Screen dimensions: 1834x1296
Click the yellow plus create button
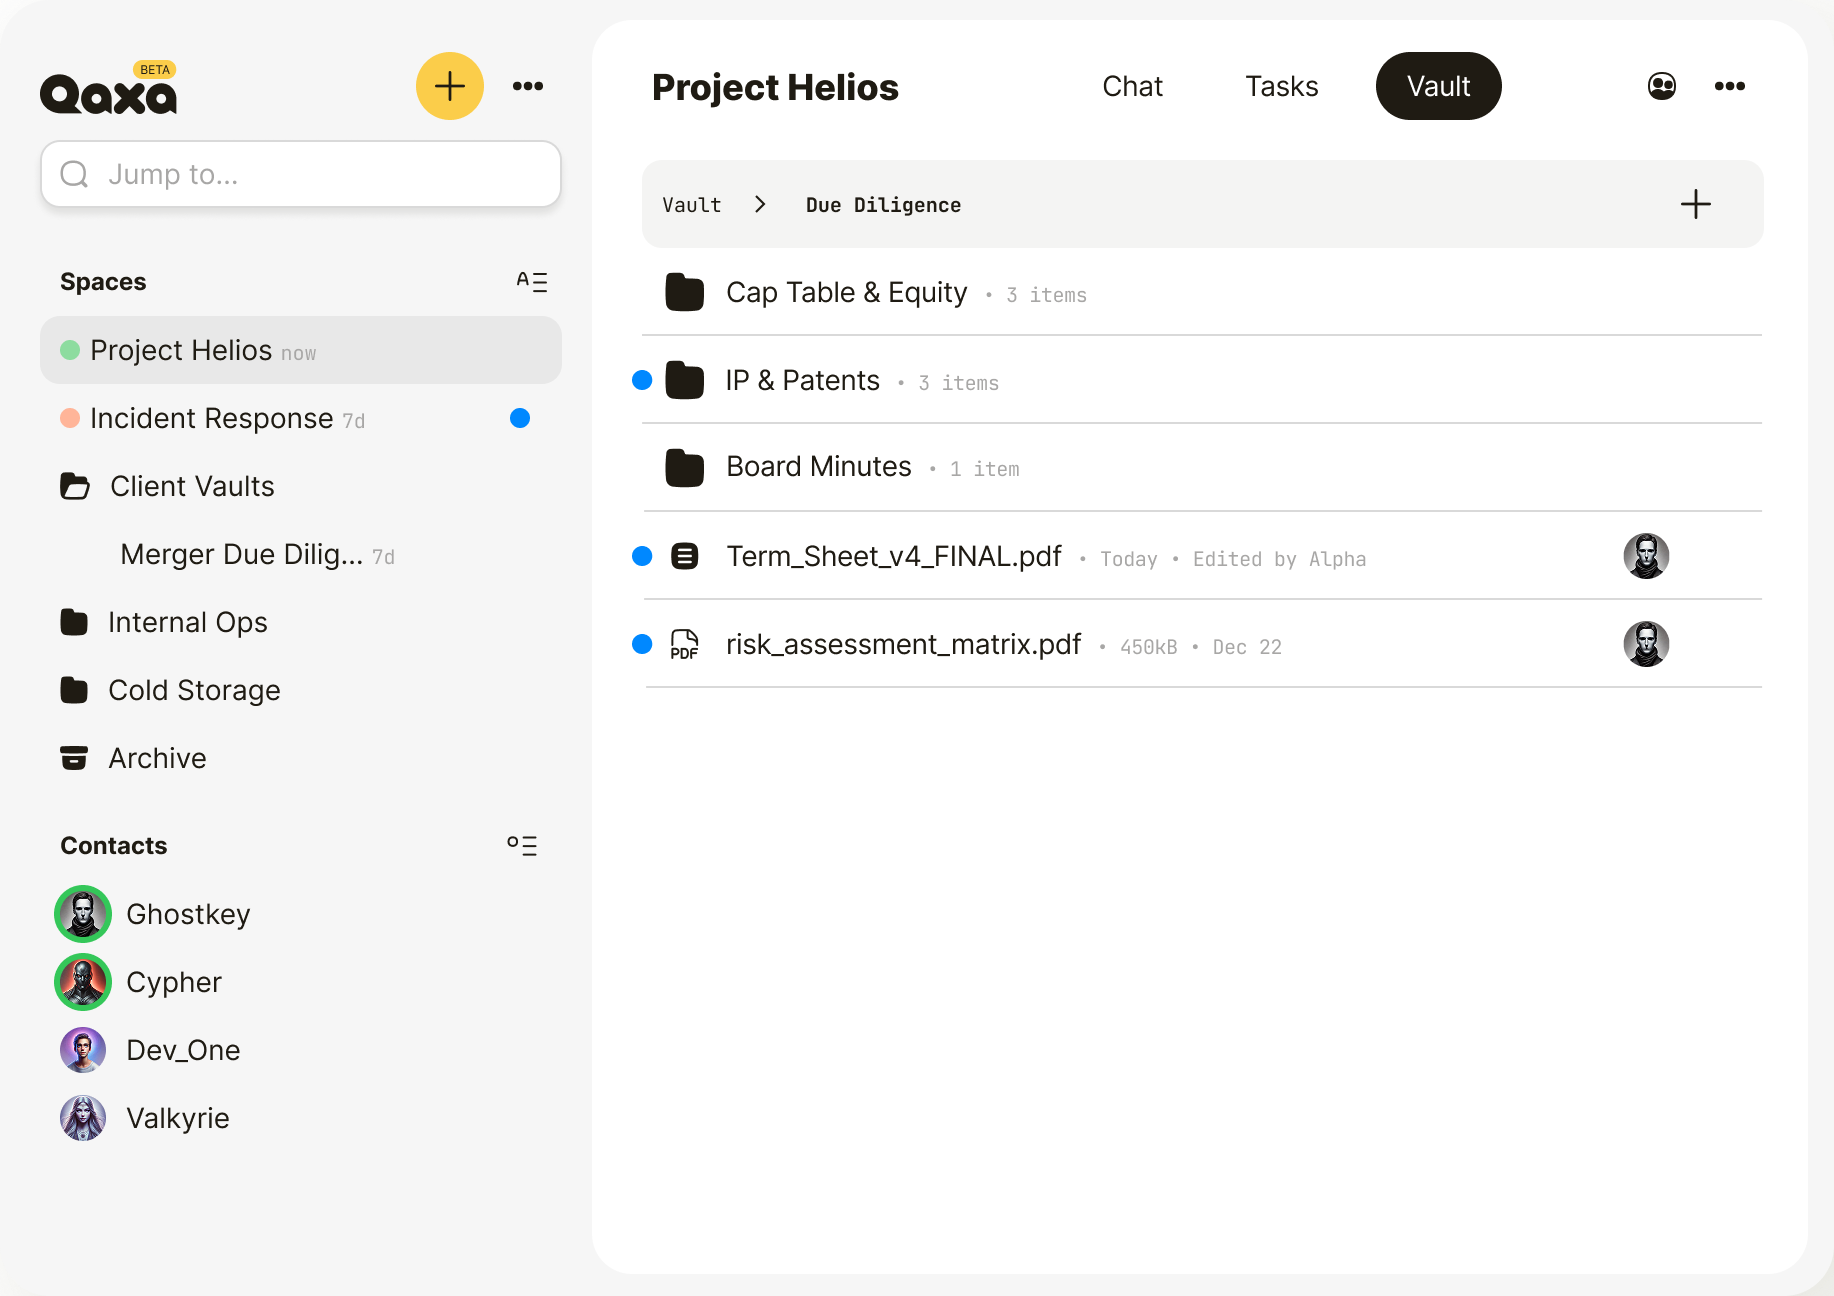[x=449, y=86]
